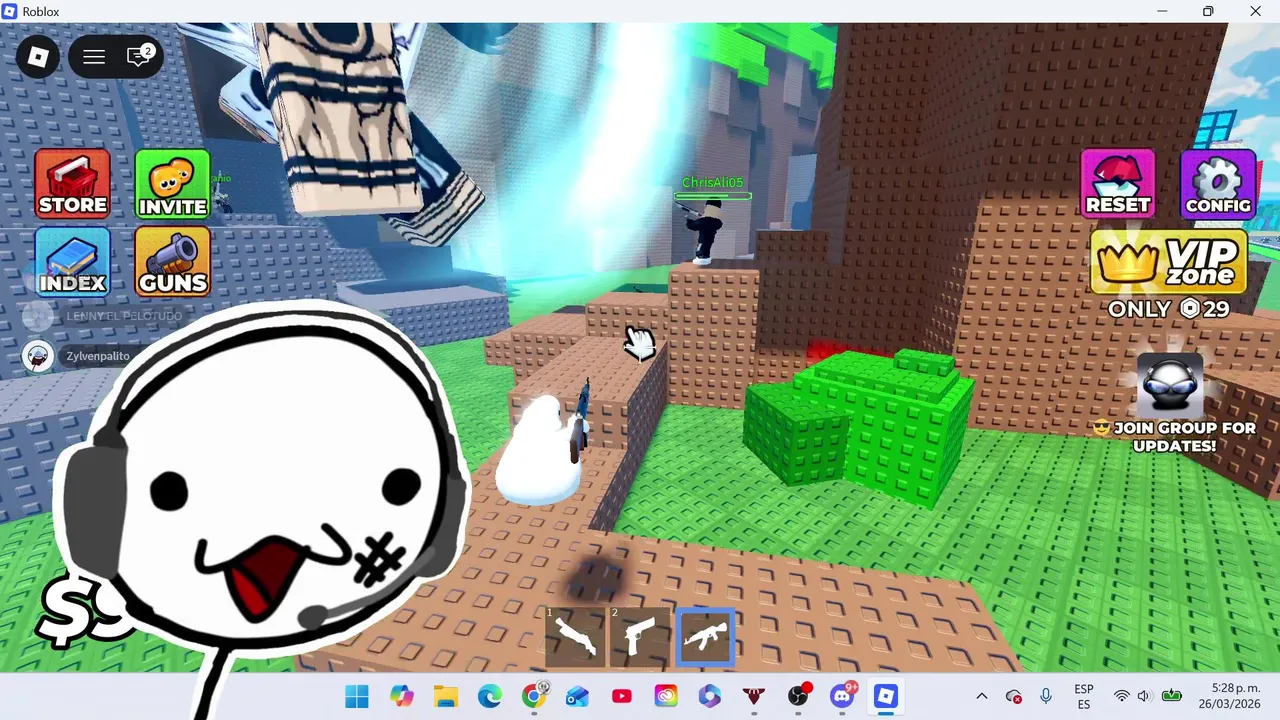Open Adobe Creative Cloud from the taskbar
The width and height of the screenshot is (1280, 720).
[666, 696]
